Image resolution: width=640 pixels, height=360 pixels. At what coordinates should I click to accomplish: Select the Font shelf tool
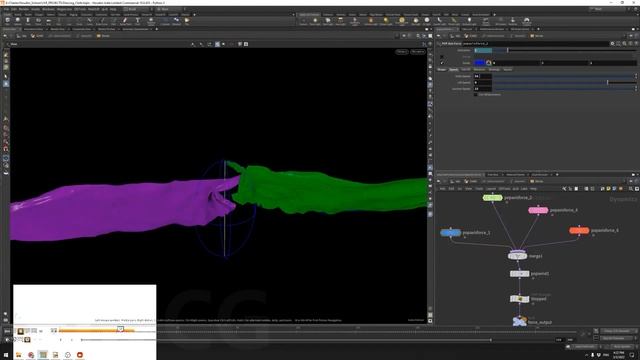point(138,21)
